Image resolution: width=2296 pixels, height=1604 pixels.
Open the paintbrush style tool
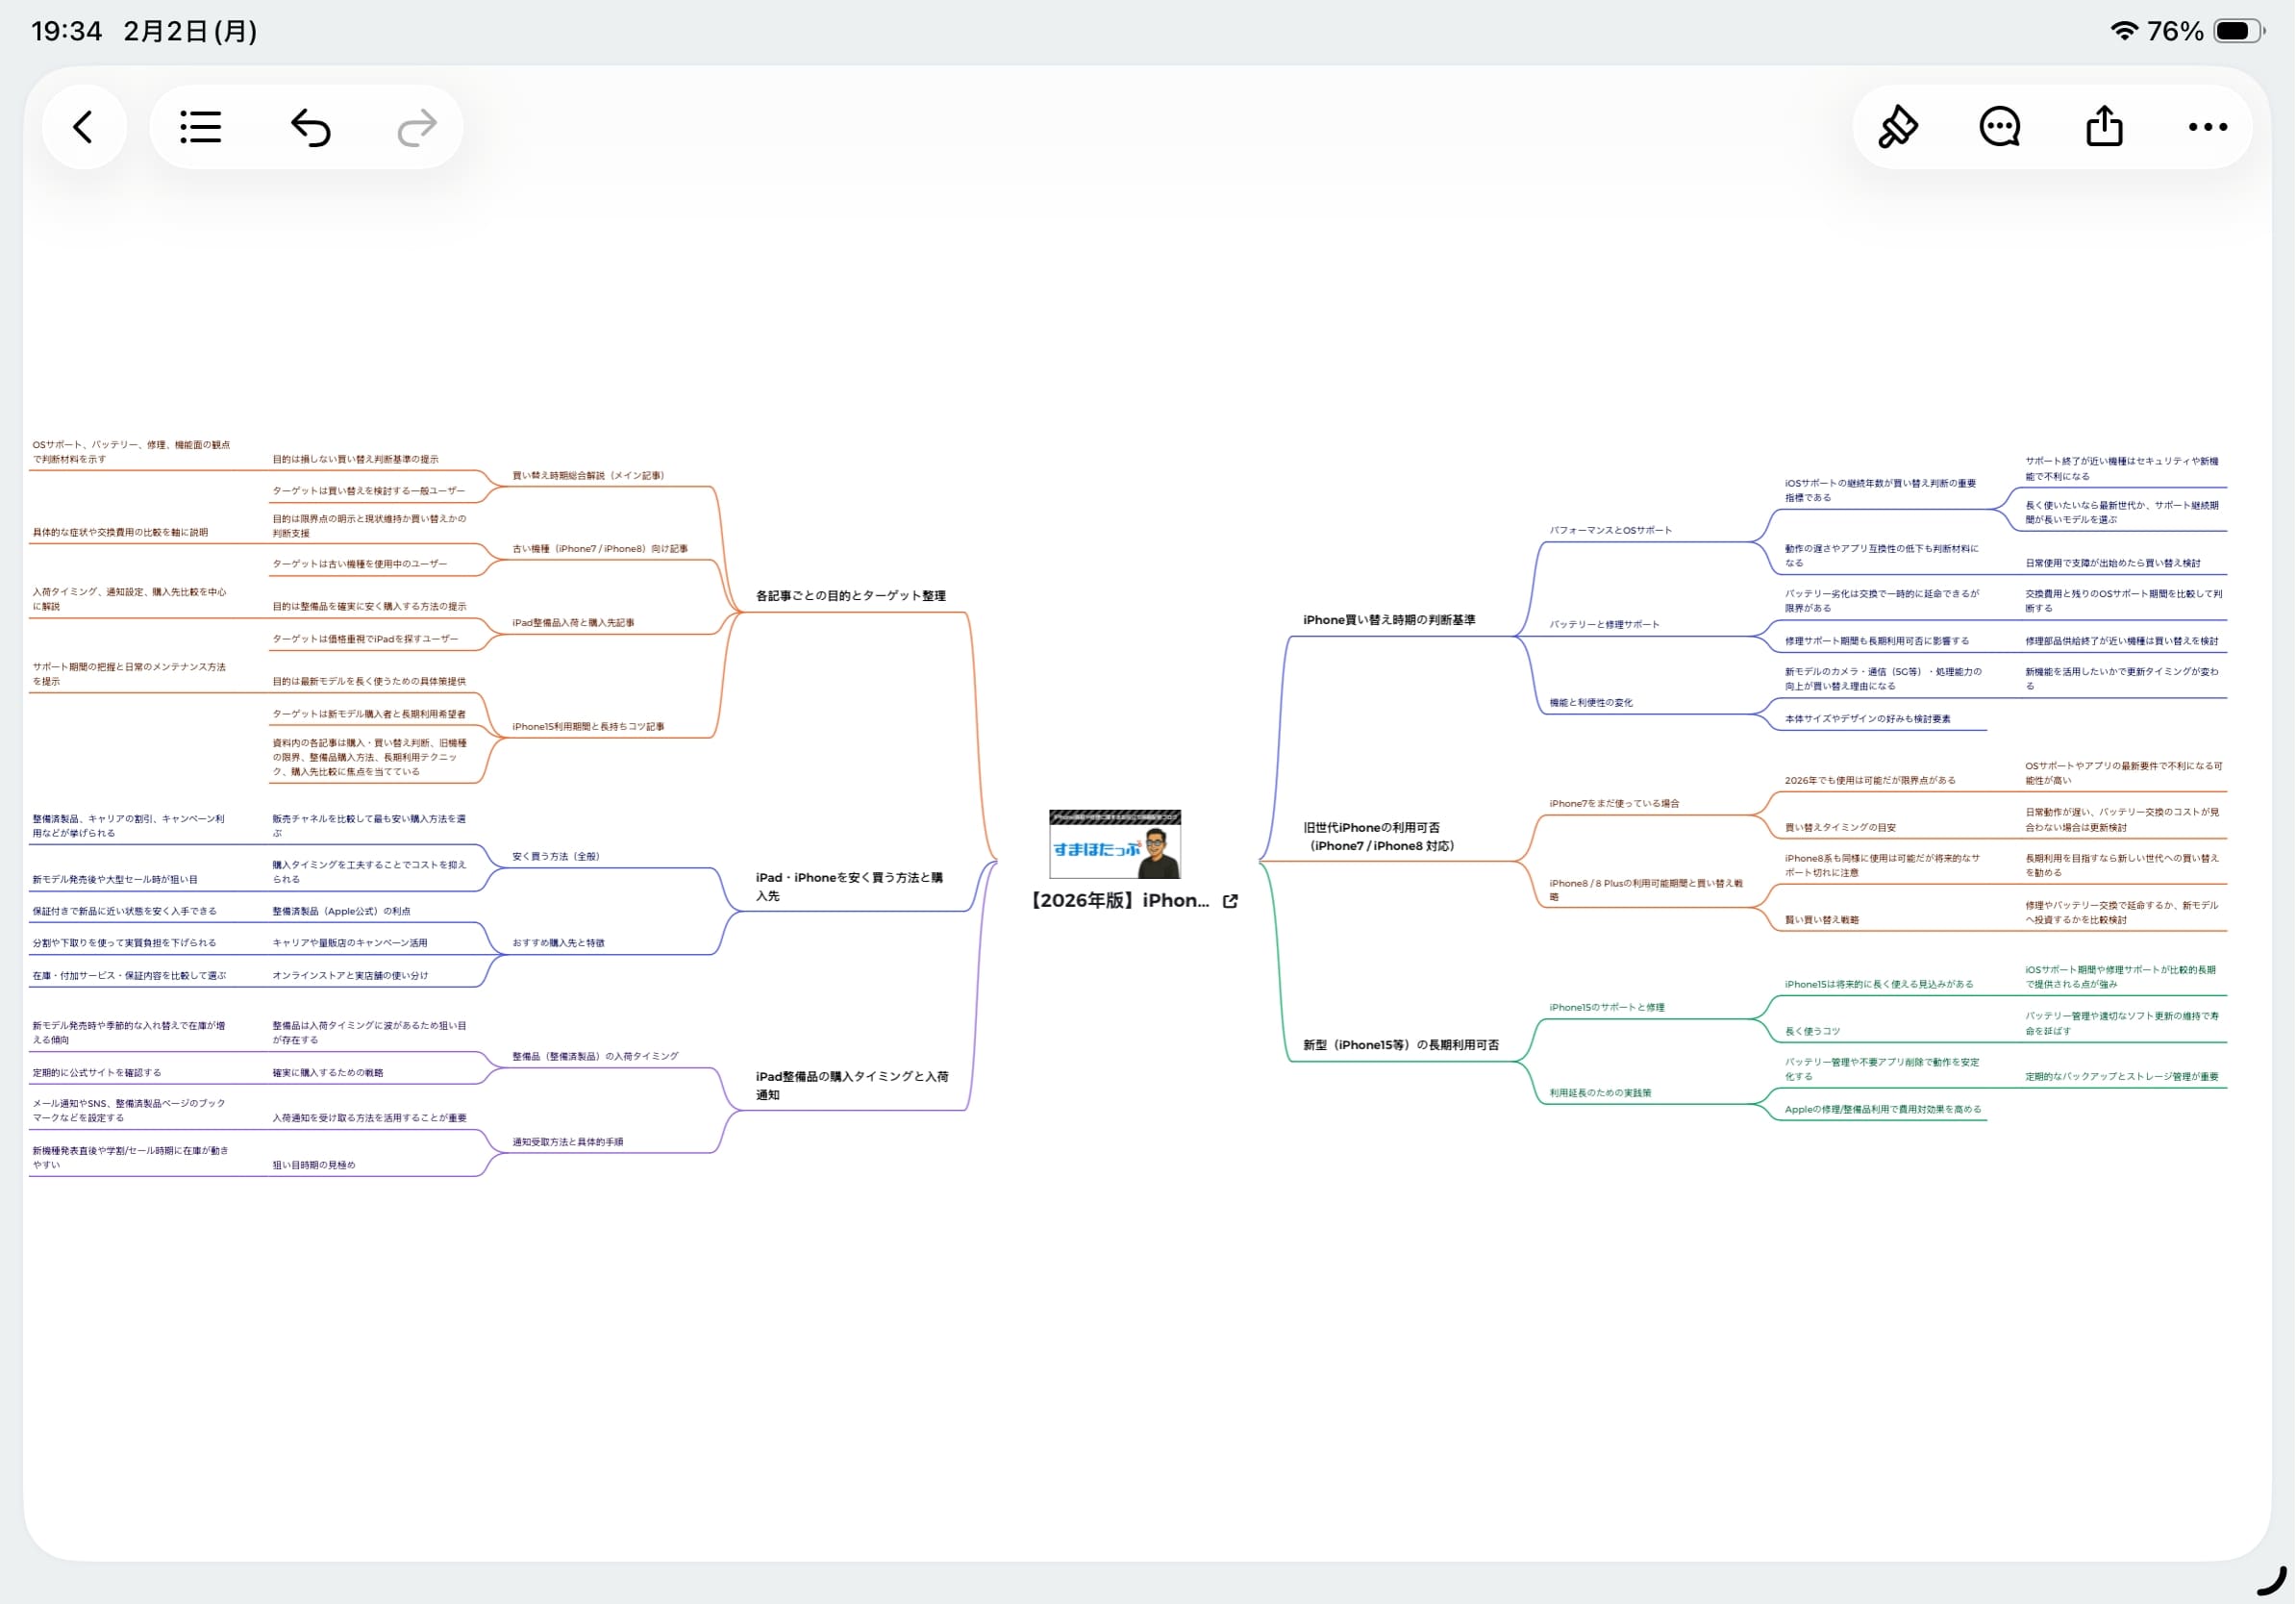pyautogui.click(x=1897, y=127)
